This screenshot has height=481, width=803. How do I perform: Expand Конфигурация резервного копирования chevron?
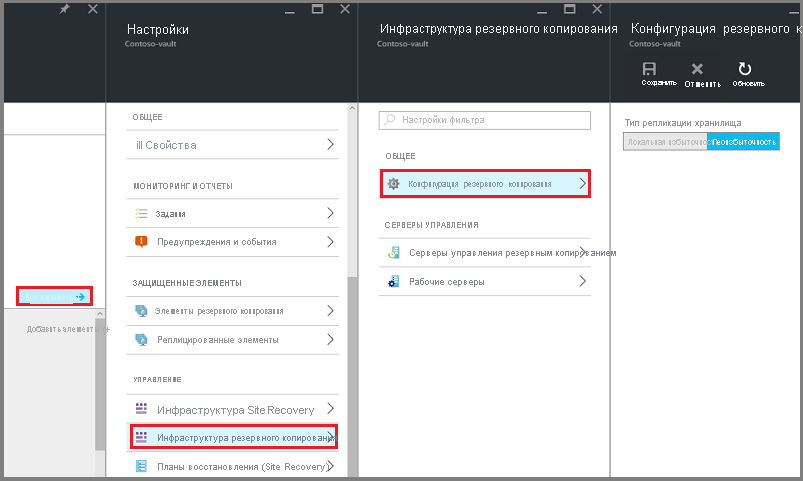582,183
